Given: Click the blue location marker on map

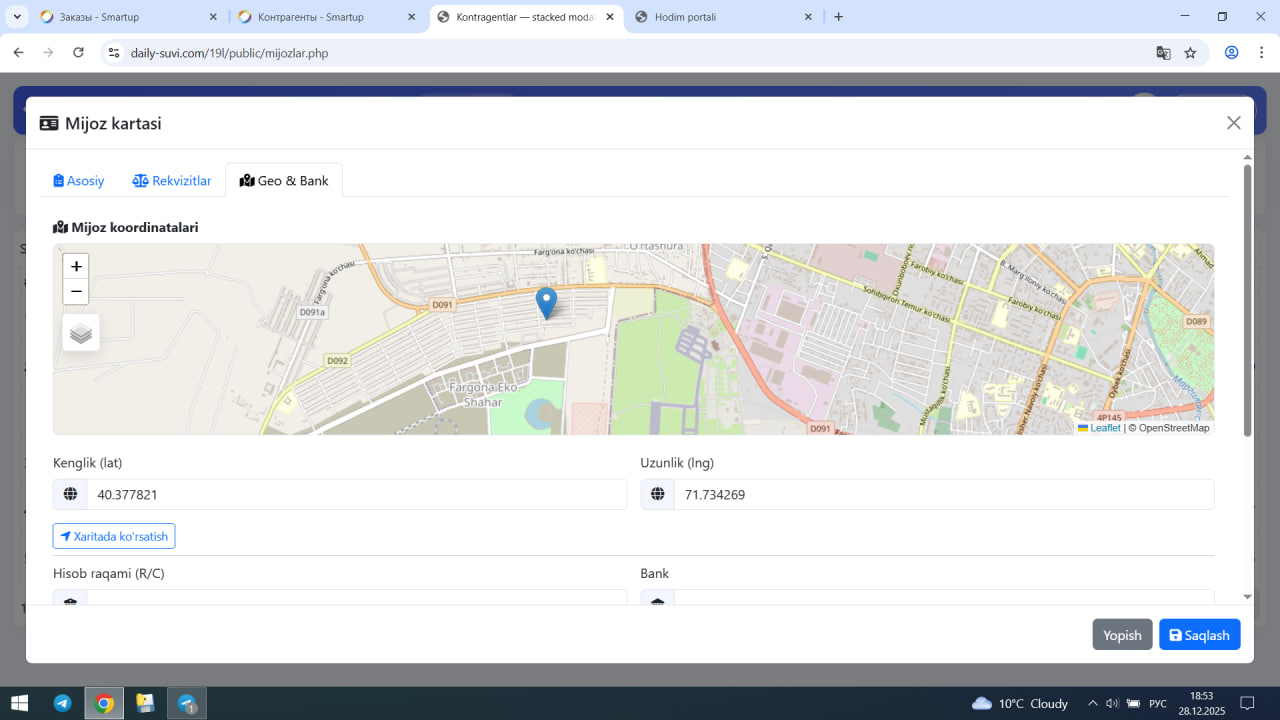Looking at the screenshot, I should click(546, 301).
